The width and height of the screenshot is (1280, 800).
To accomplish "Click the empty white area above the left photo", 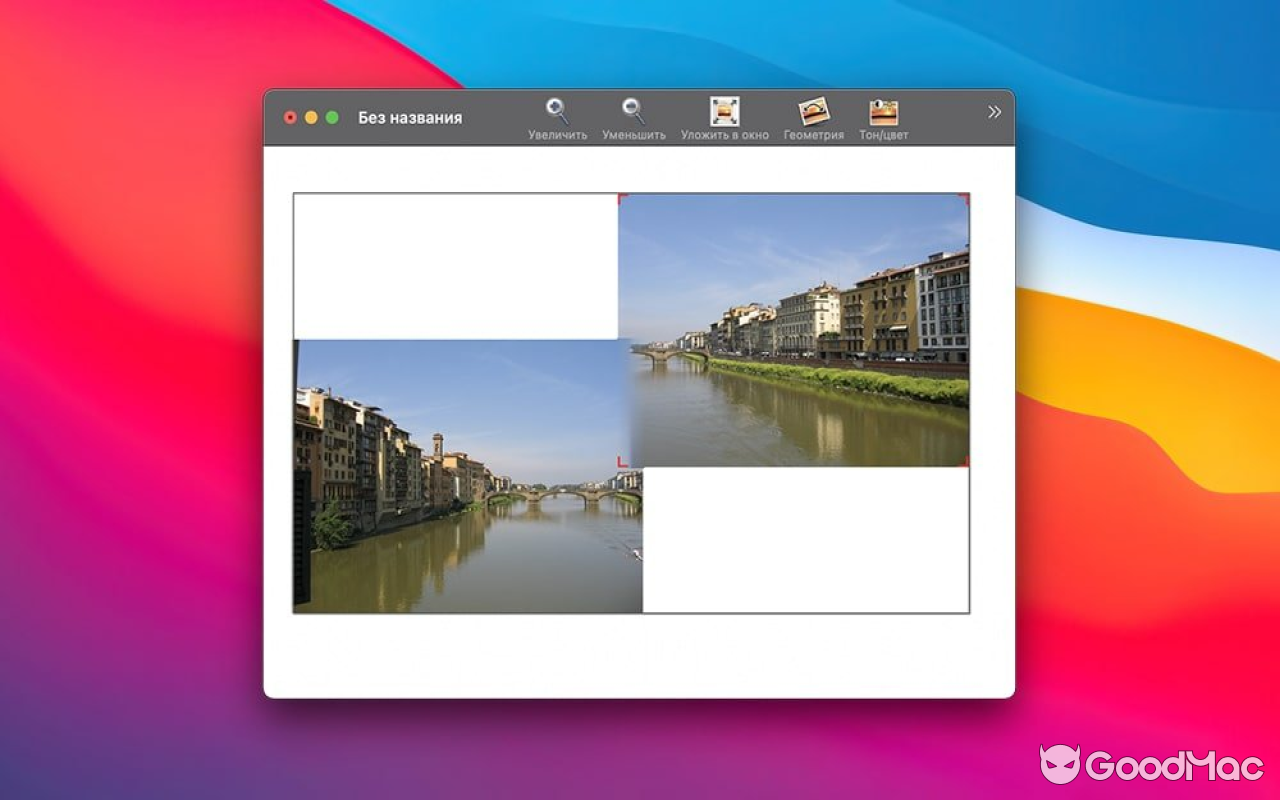I will pyautogui.click(x=455, y=265).
